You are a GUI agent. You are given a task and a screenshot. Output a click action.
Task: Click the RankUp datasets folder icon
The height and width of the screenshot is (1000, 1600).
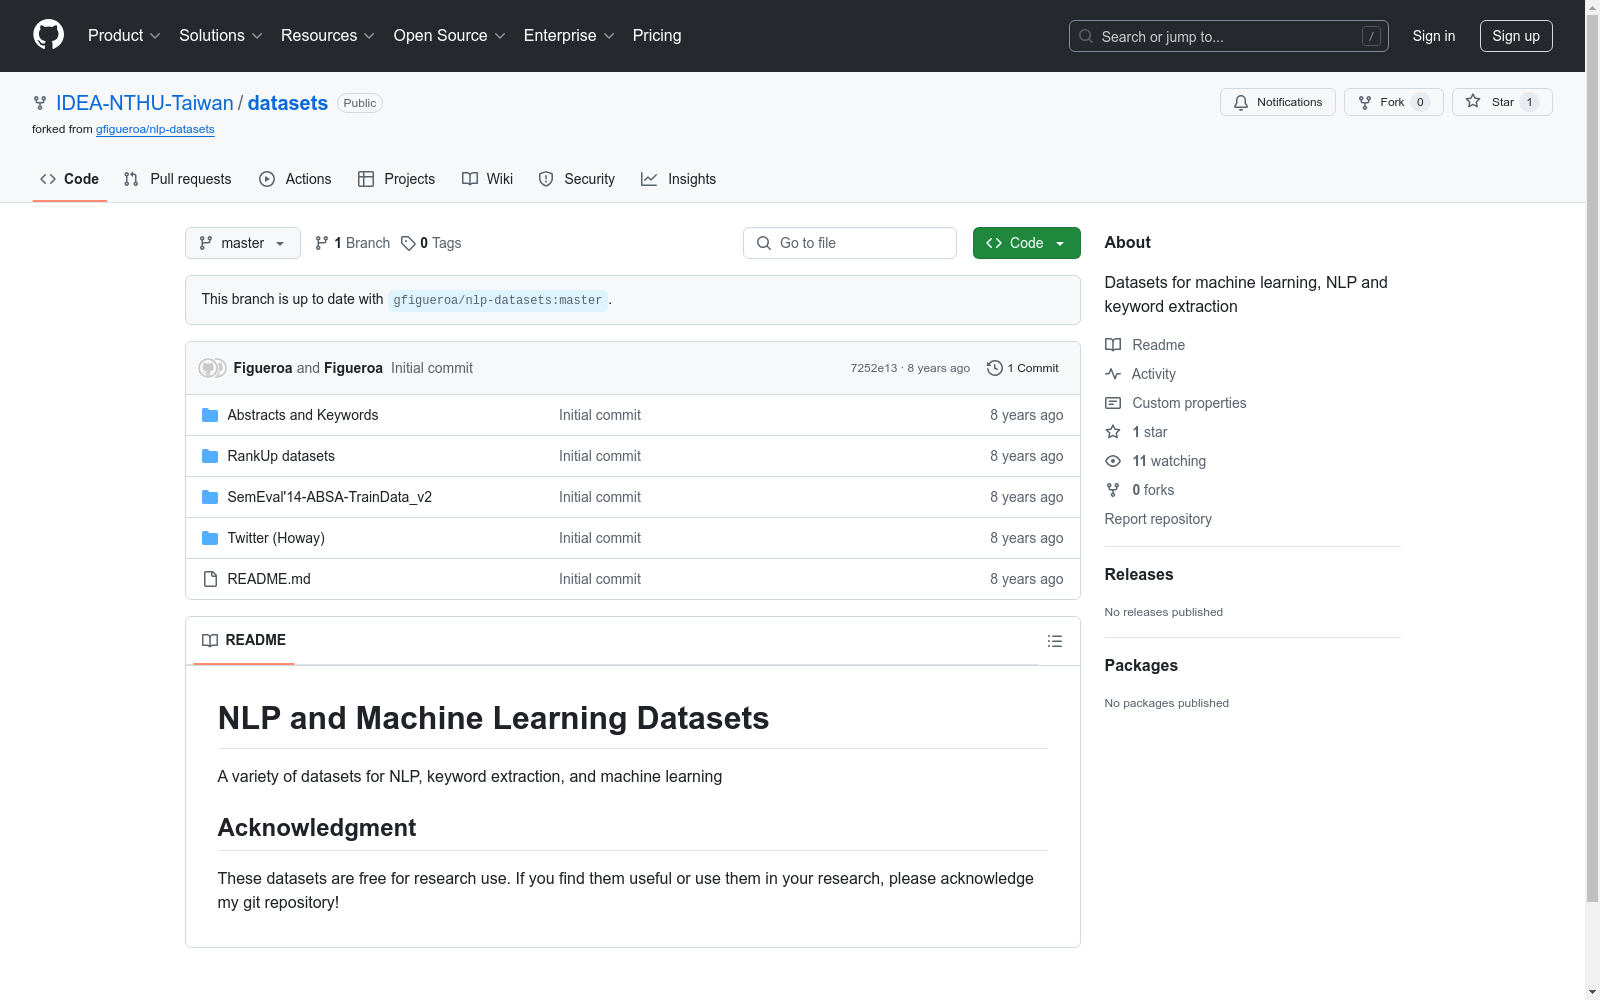210,456
